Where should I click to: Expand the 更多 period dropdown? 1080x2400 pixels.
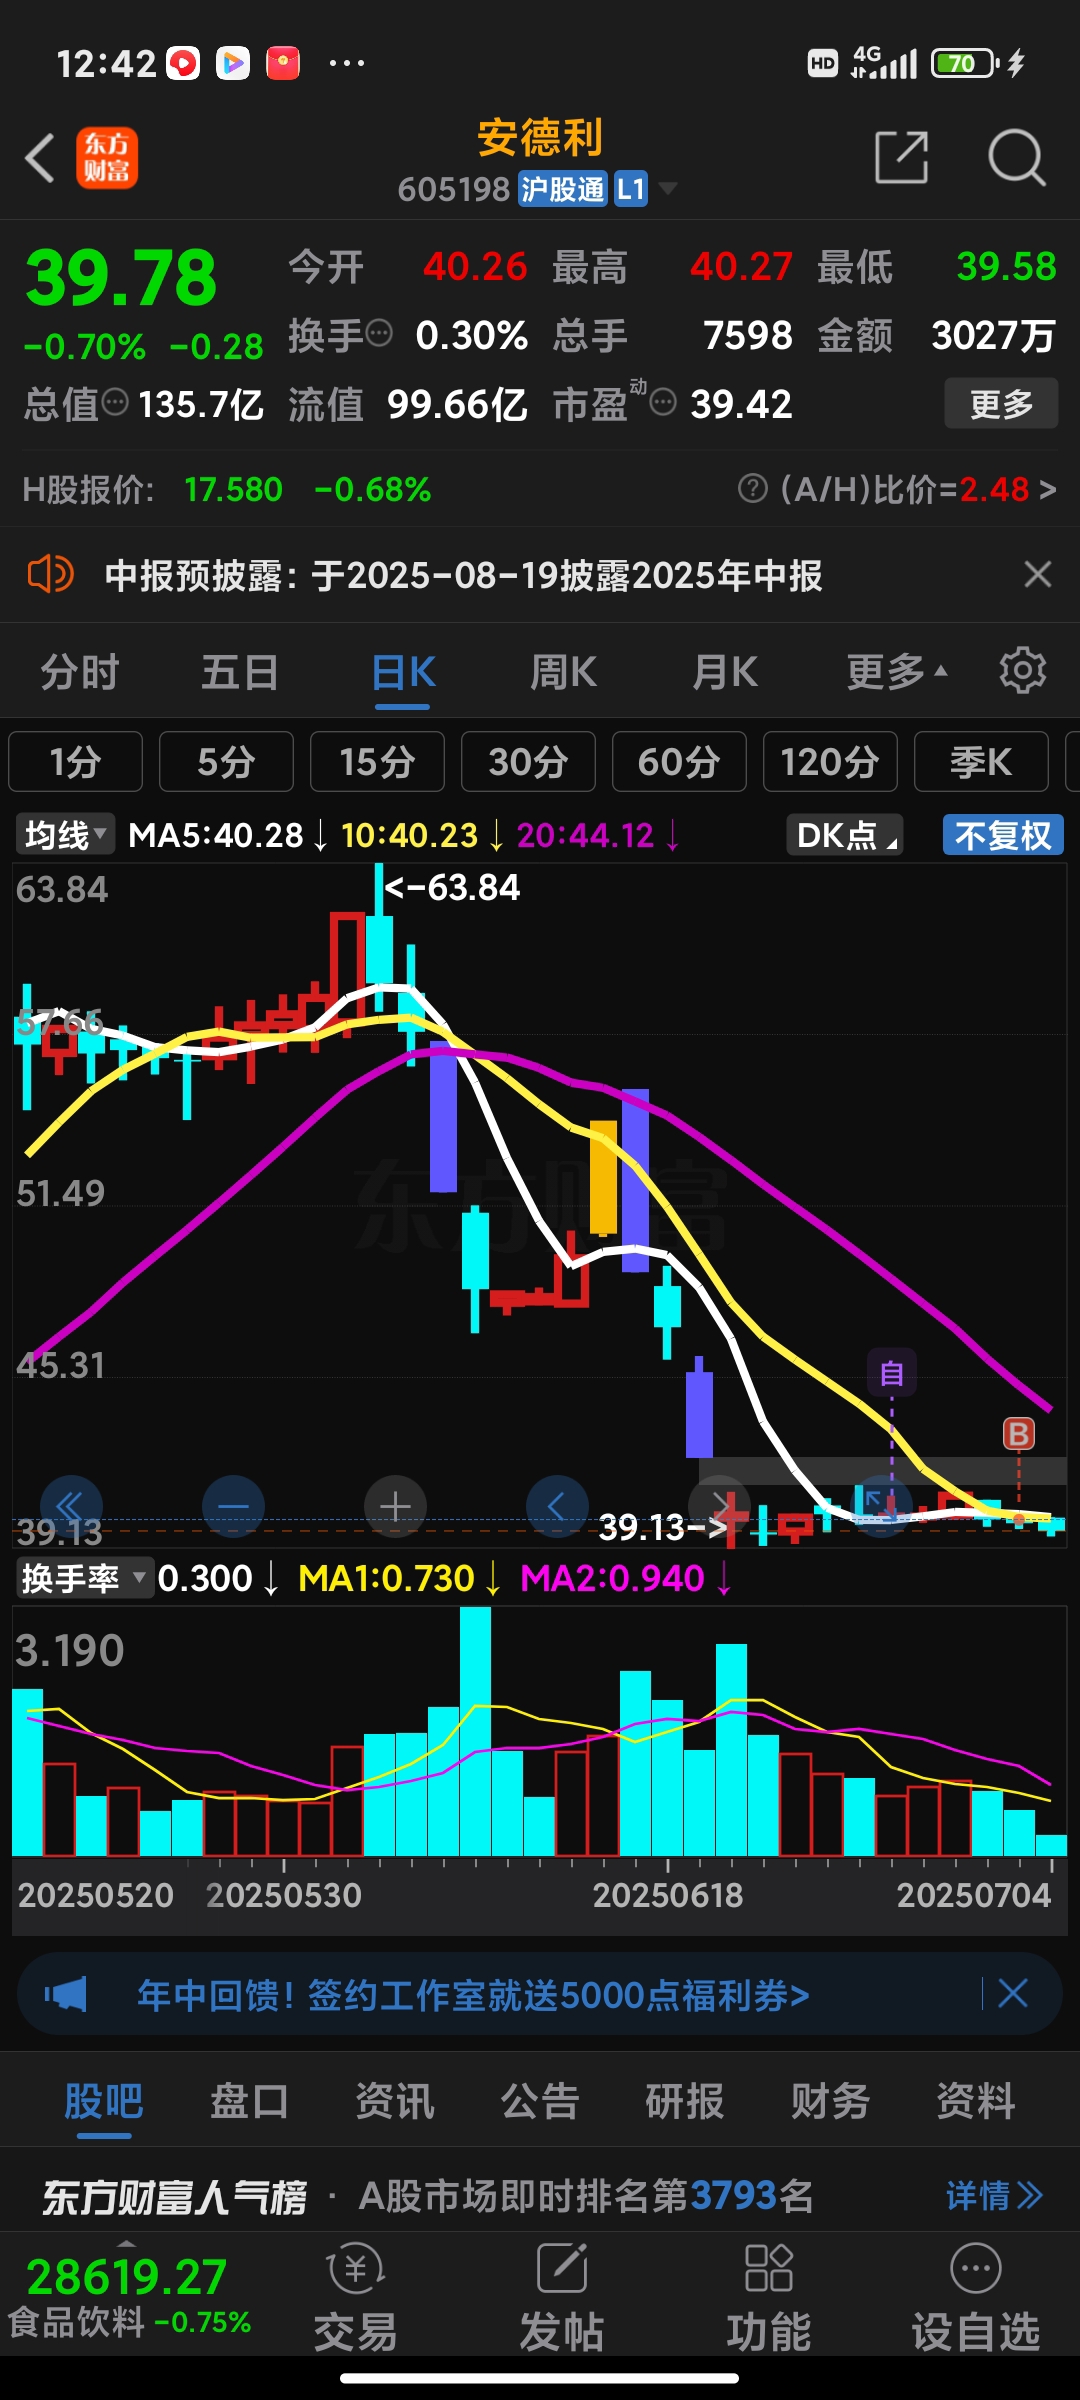[x=897, y=671]
